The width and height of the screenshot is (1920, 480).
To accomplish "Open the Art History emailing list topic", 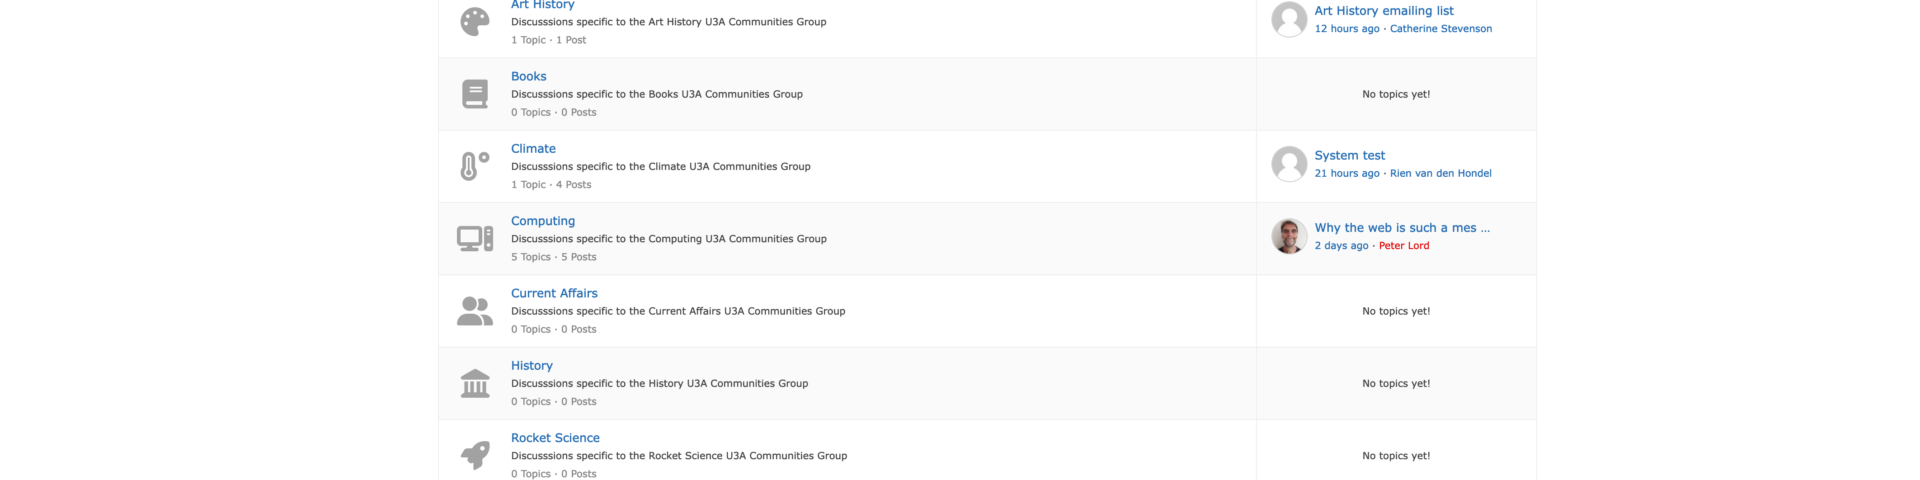I will point(1383,11).
